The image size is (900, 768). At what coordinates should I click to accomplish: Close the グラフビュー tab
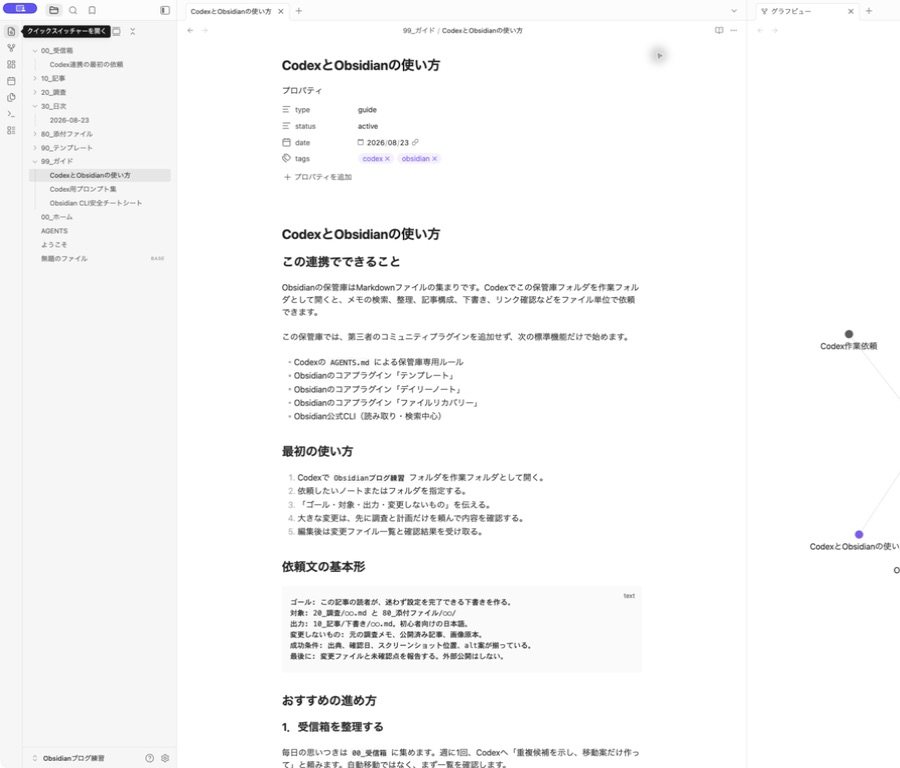pyautogui.click(x=851, y=11)
